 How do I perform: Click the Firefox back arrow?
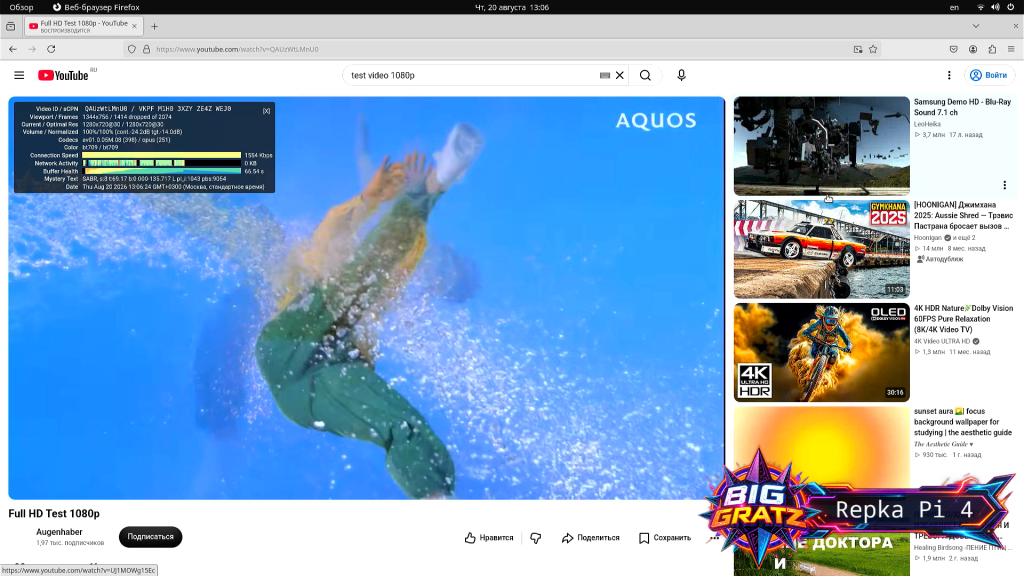click(13, 49)
